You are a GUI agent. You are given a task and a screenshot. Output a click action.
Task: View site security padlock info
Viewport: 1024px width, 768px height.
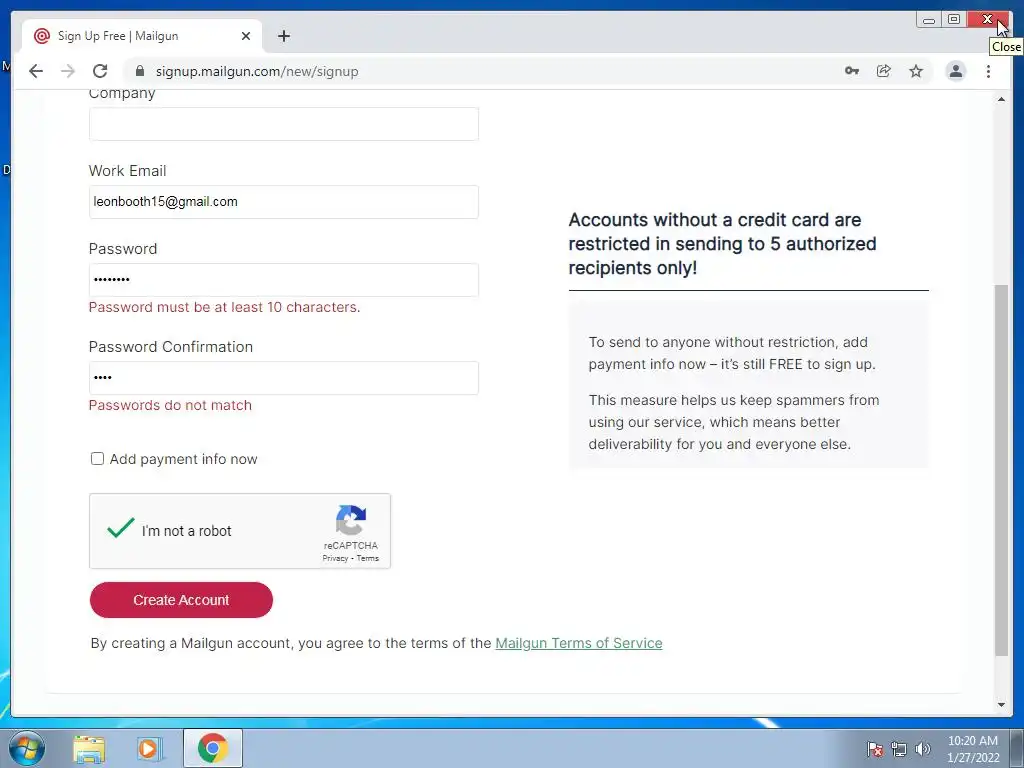(x=140, y=71)
